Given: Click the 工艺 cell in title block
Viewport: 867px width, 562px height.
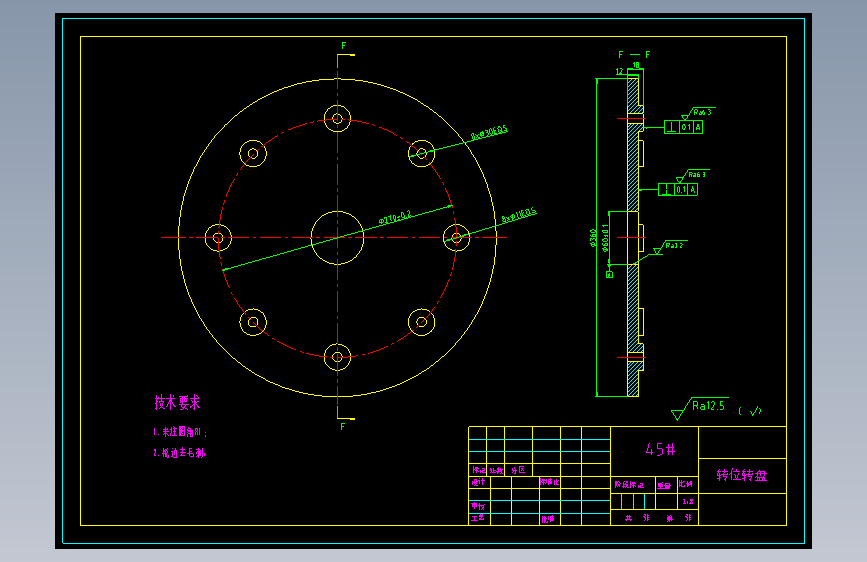Looking at the screenshot, I should 479,518.
